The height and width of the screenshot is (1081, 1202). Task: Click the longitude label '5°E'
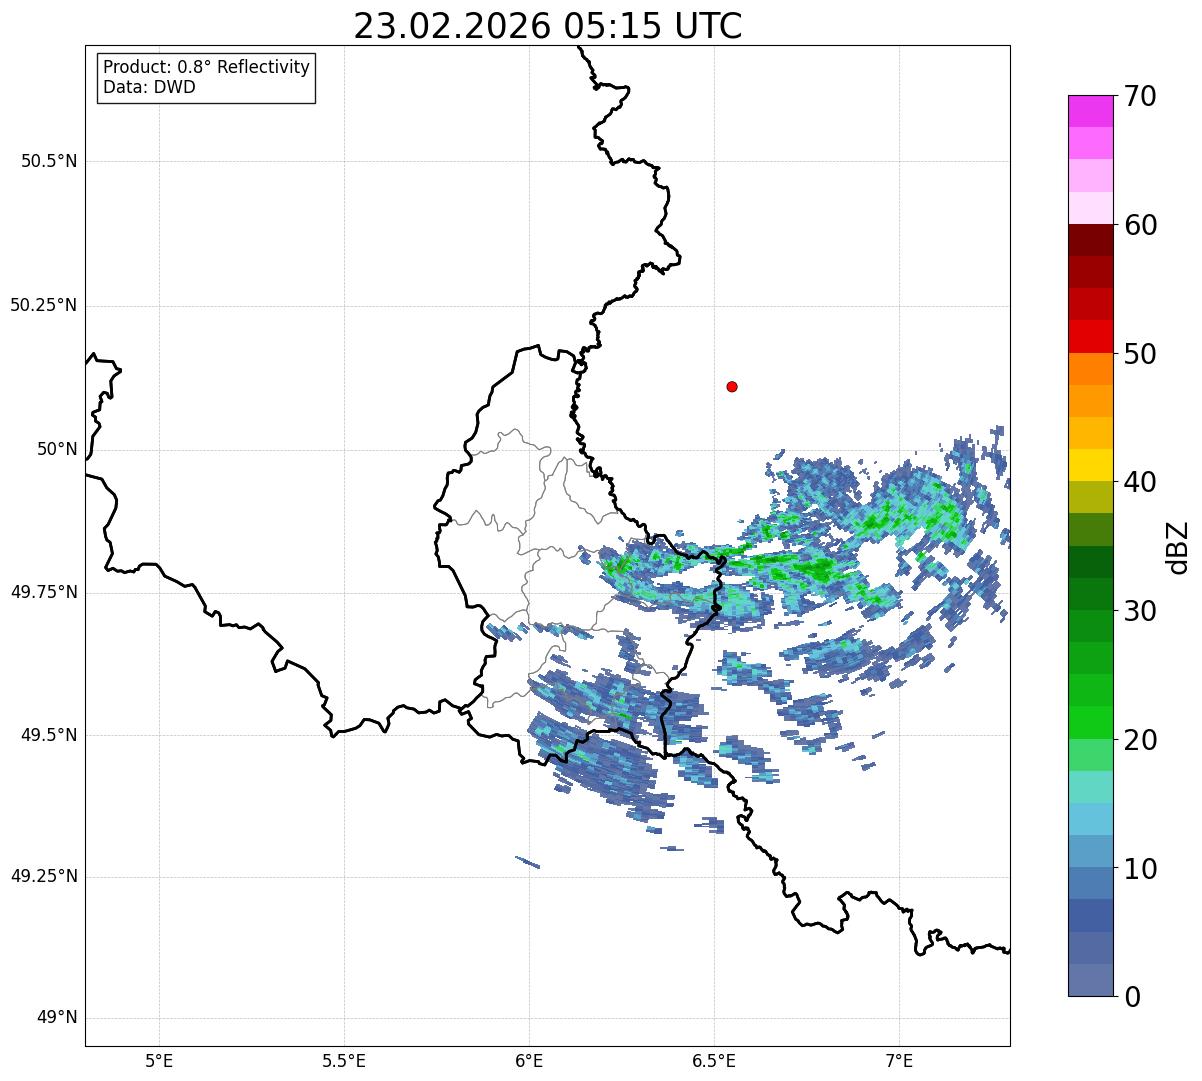click(x=159, y=1061)
